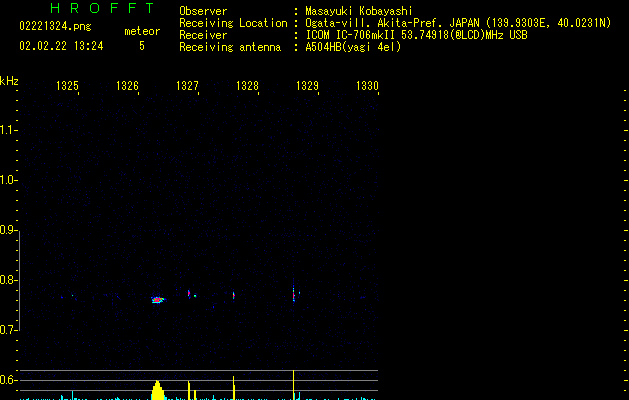This screenshot has height=400, width=629.
Task: Click the 0.9 kHz frequency tick label
Action: click(8, 230)
